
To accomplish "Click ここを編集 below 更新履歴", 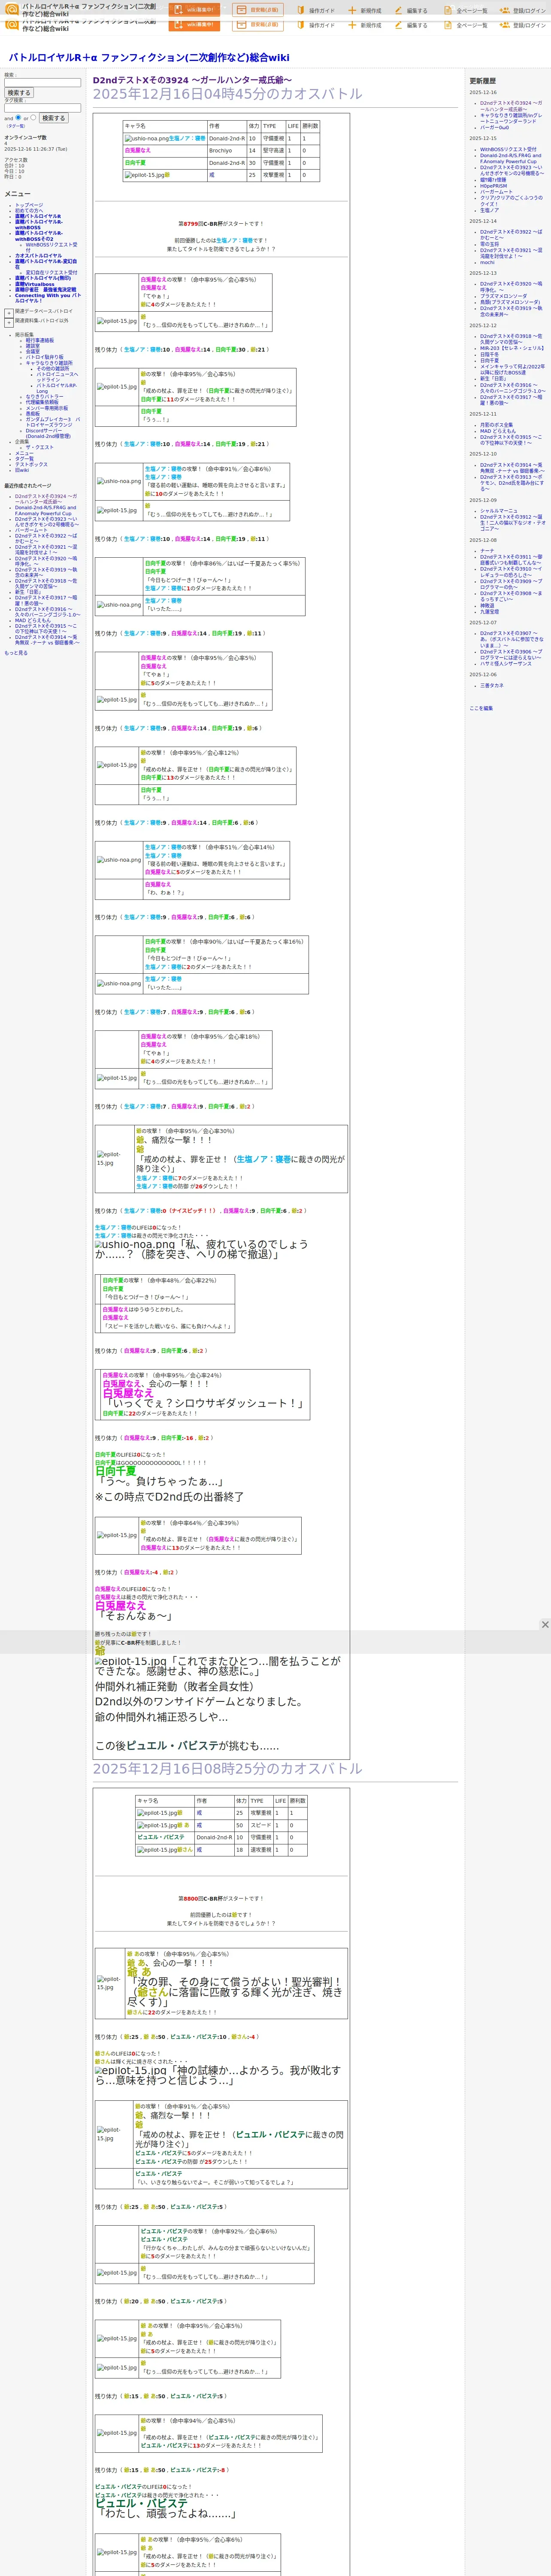I will [x=481, y=708].
